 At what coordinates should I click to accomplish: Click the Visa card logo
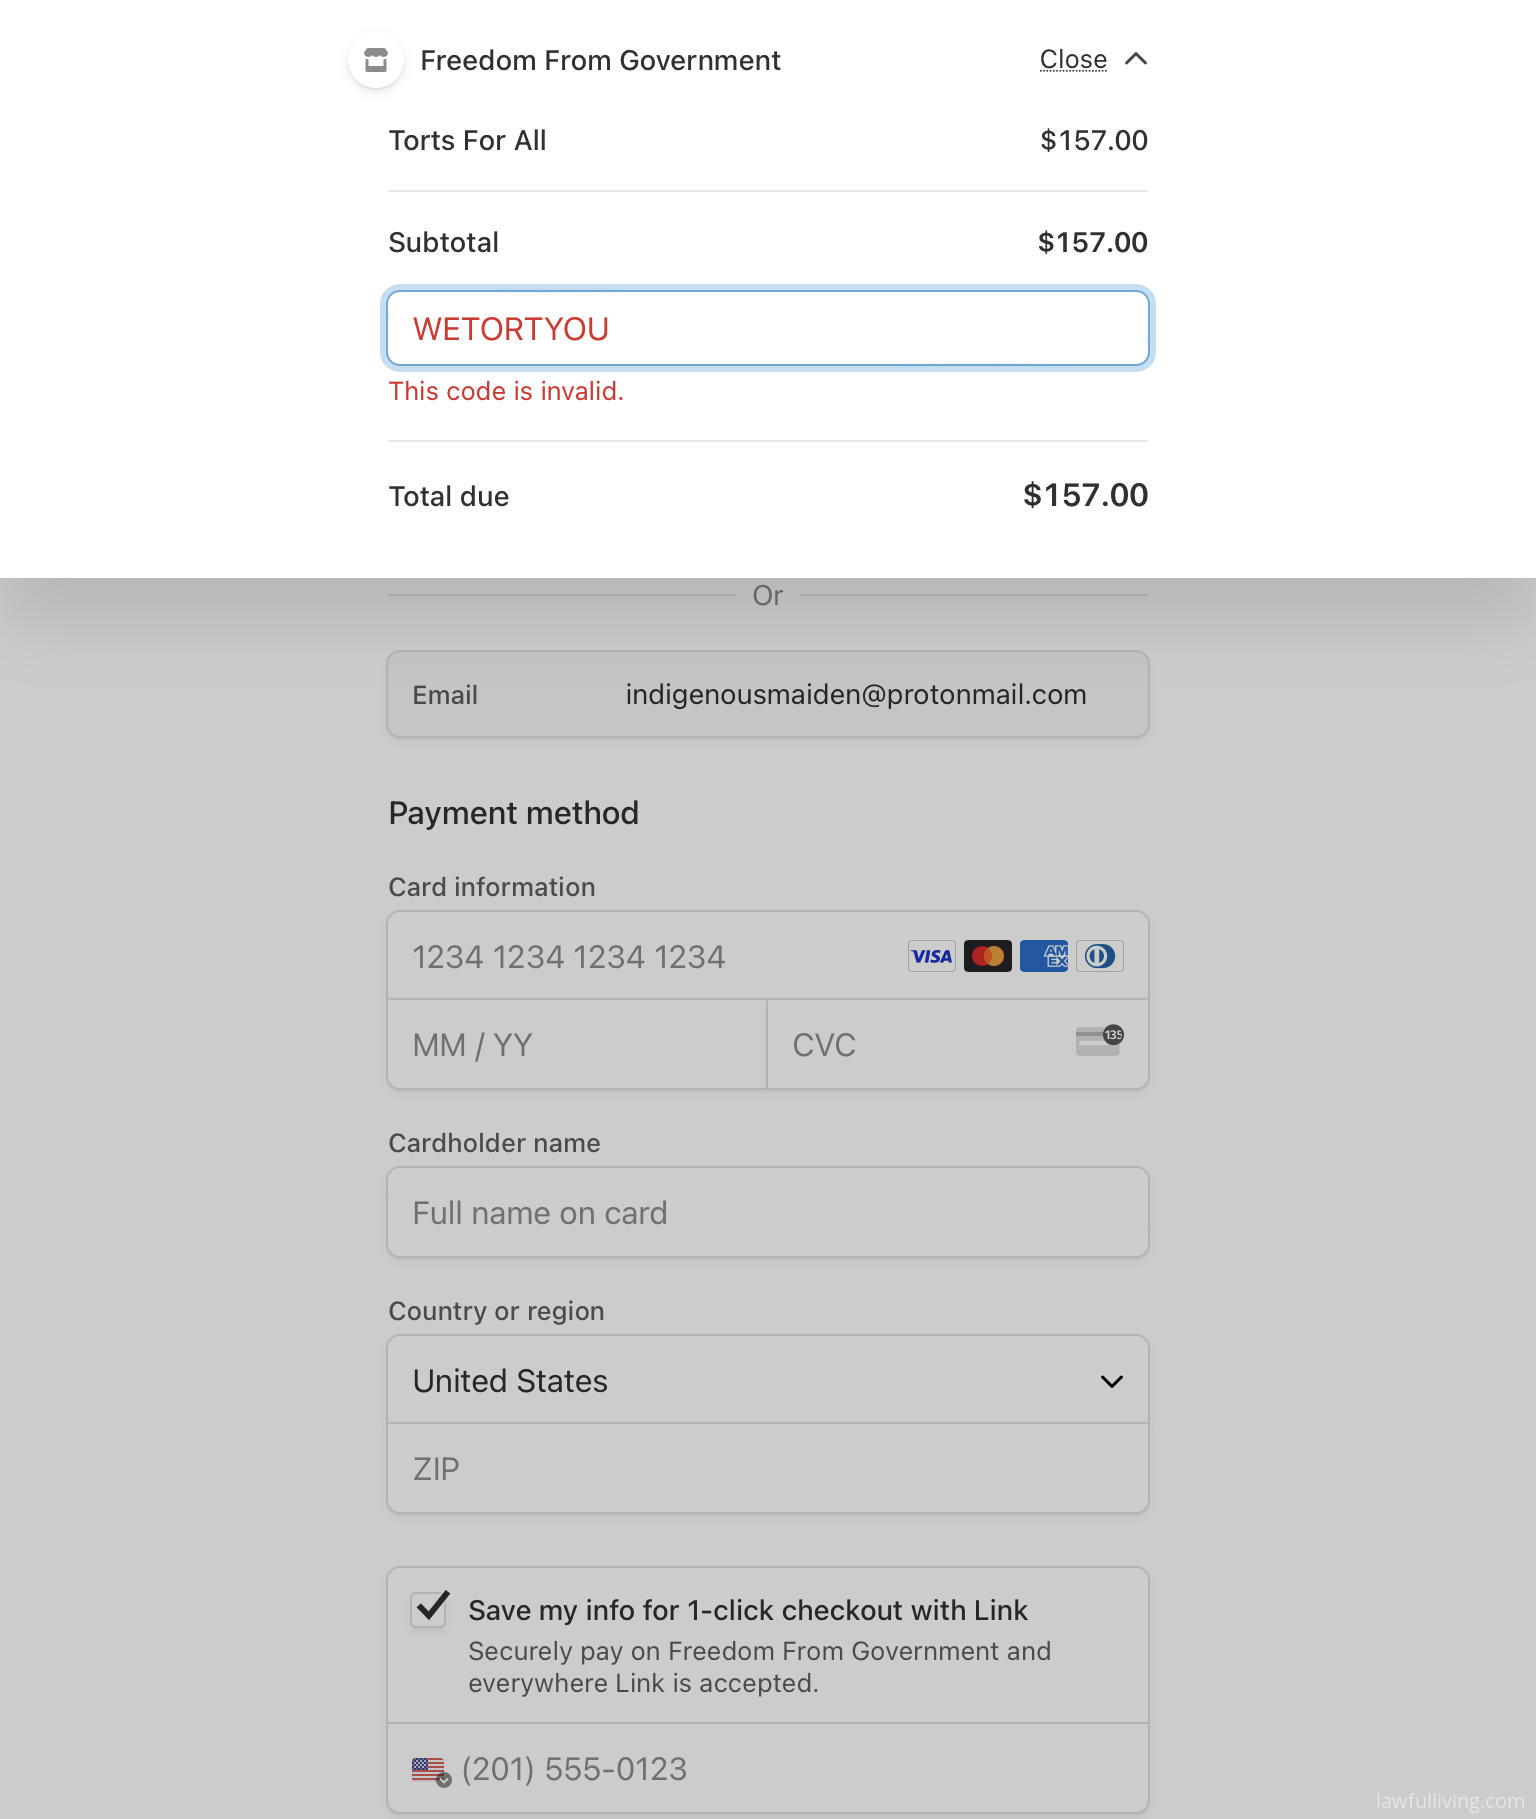(931, 956)
